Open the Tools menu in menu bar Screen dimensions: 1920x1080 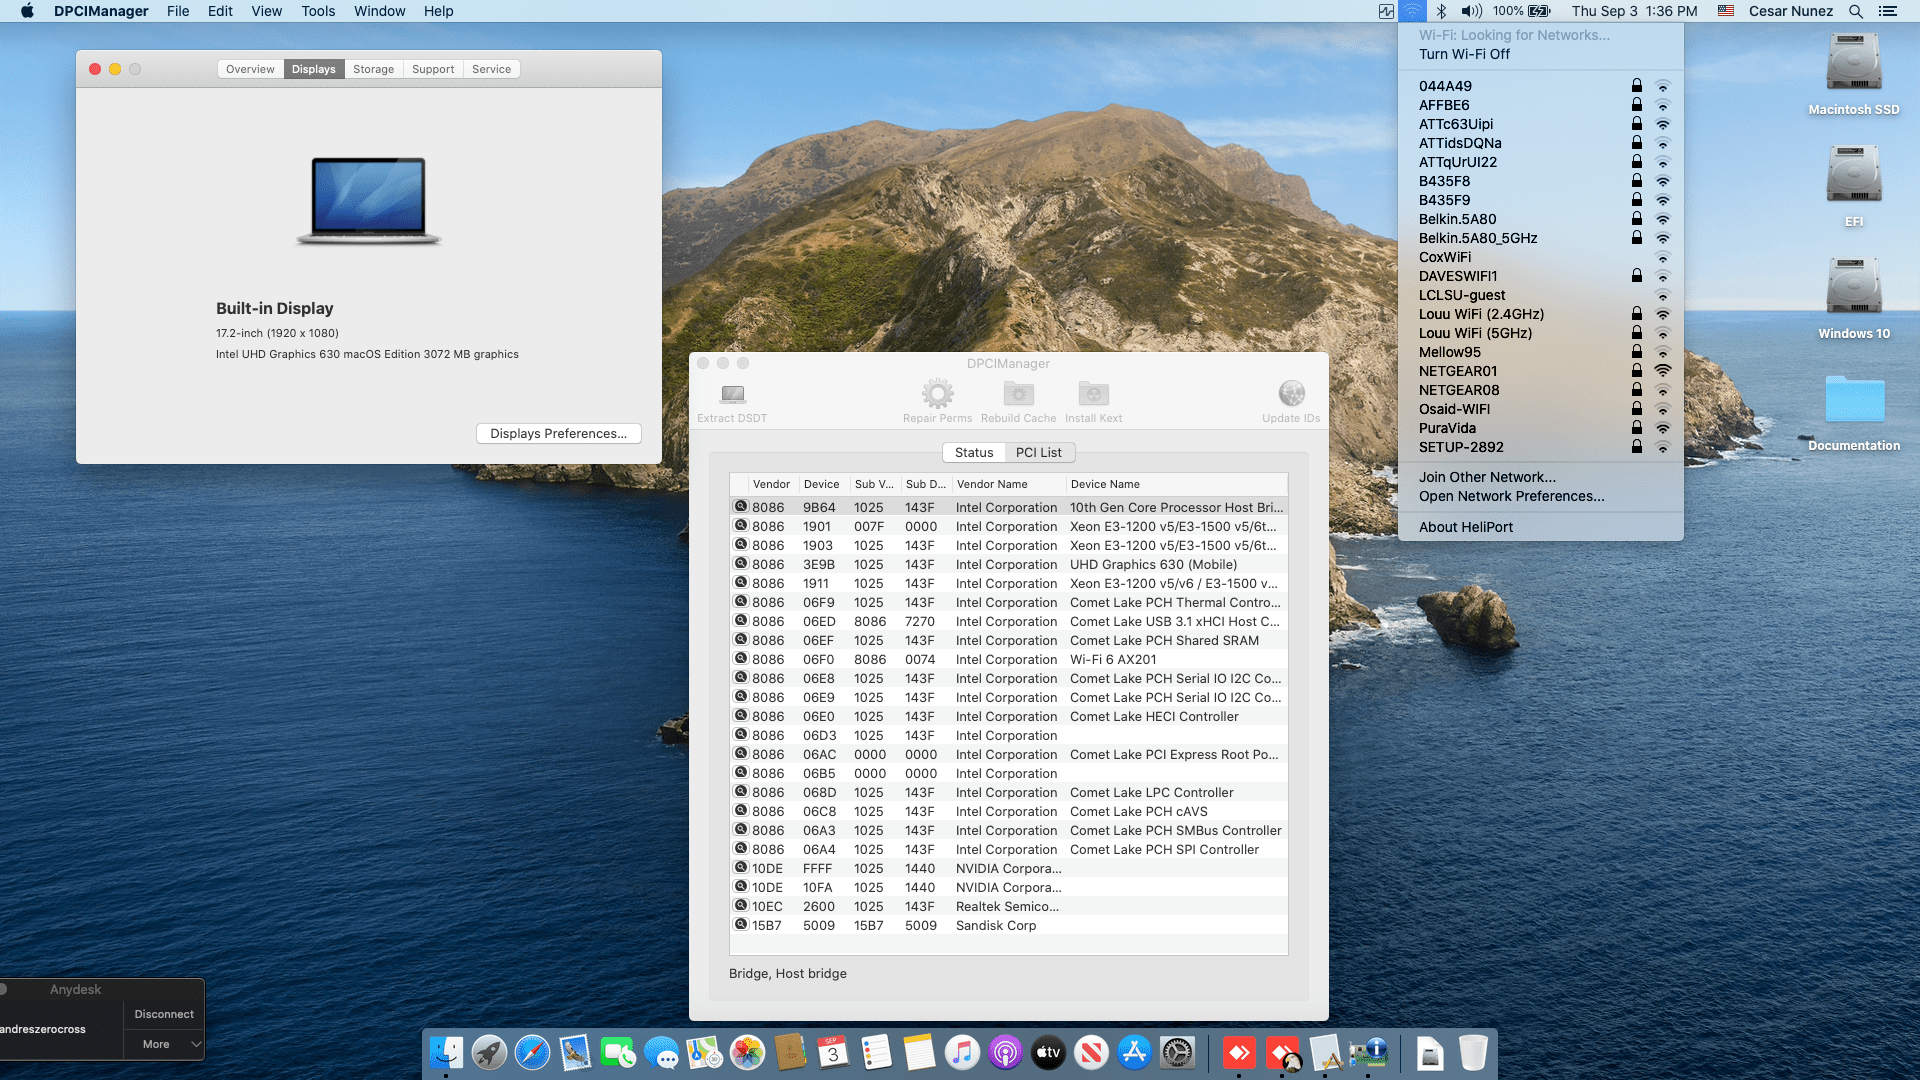318,11
